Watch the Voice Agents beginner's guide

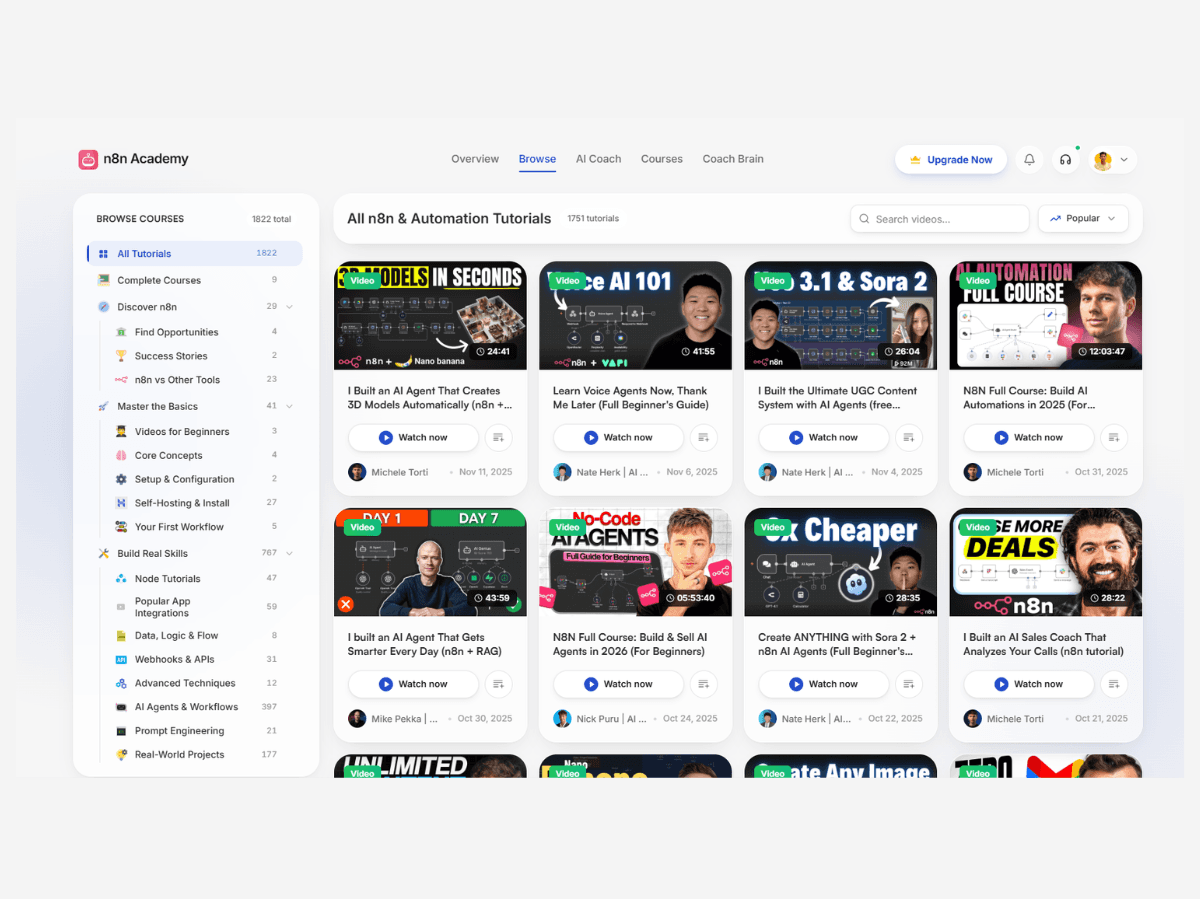(x=618, y=437)
